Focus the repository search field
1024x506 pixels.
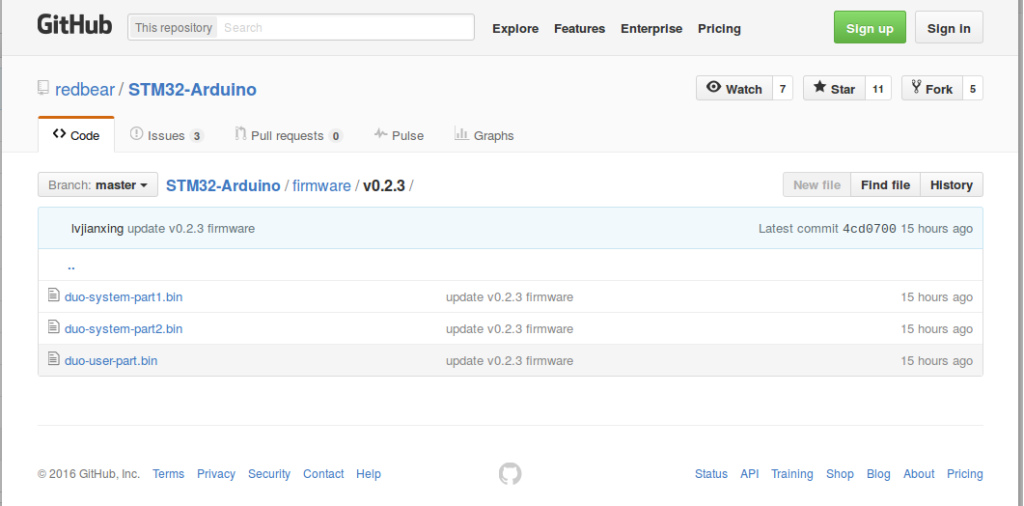pyautogui.click(x=345, y=28)
